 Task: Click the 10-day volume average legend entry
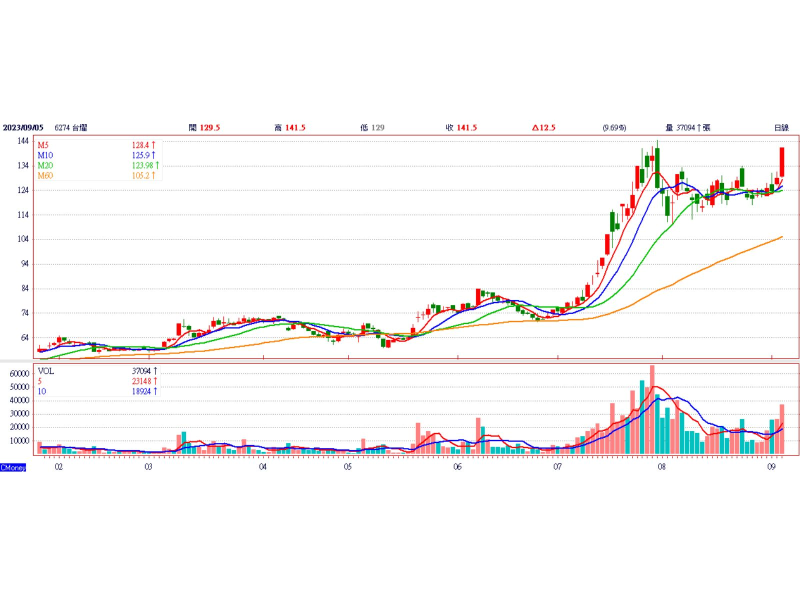click(42, 392)
